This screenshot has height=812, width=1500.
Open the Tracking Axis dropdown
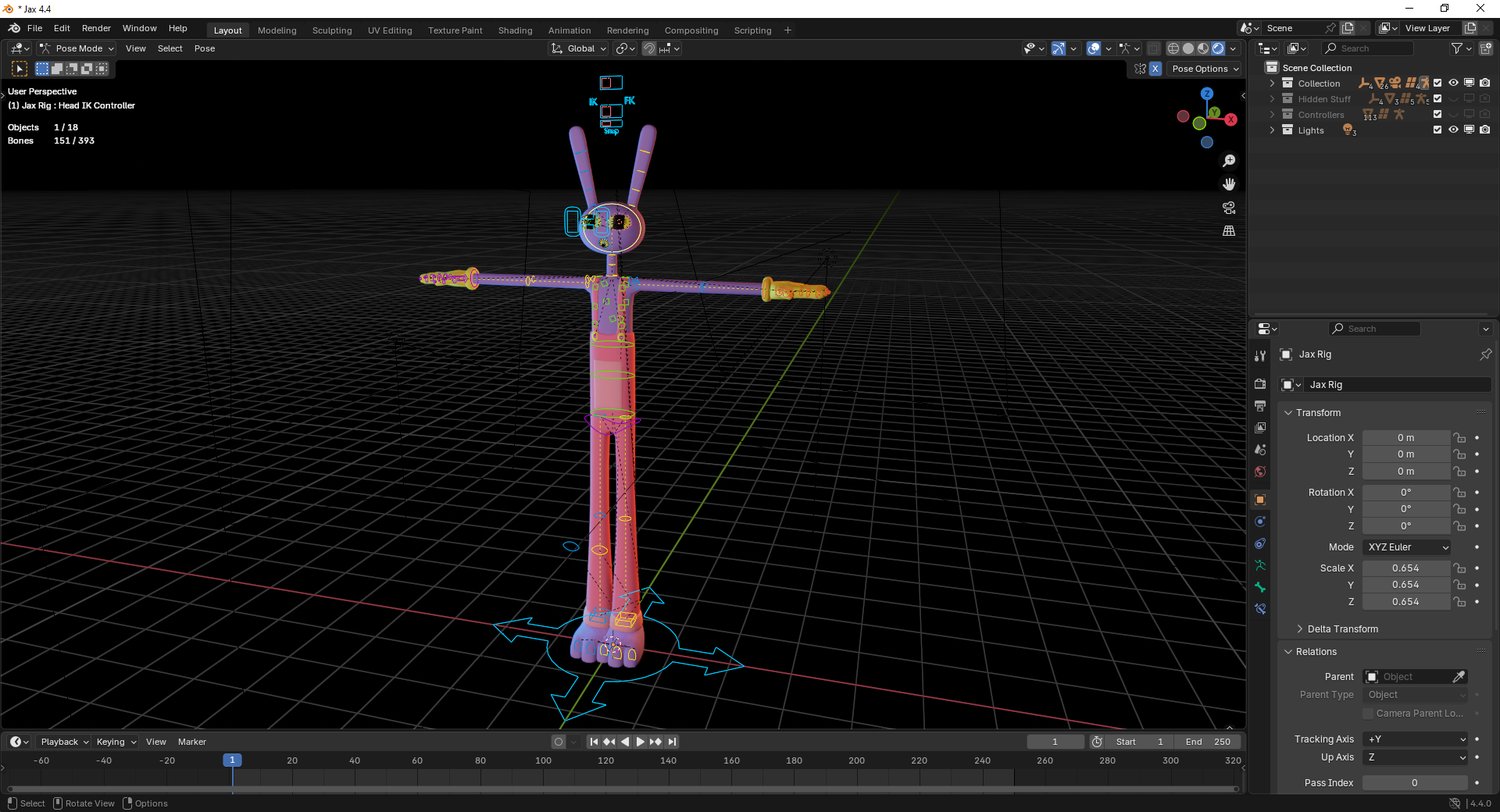[x=1415, y=740]
